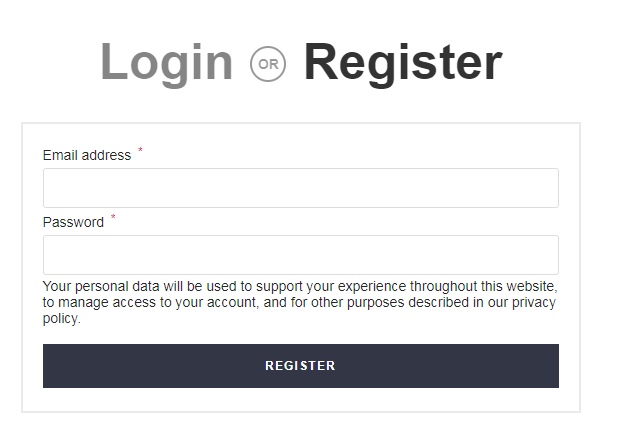Click the "Email address" field label
This screenshot has height=428, width=619.
[x=87, y=155]
